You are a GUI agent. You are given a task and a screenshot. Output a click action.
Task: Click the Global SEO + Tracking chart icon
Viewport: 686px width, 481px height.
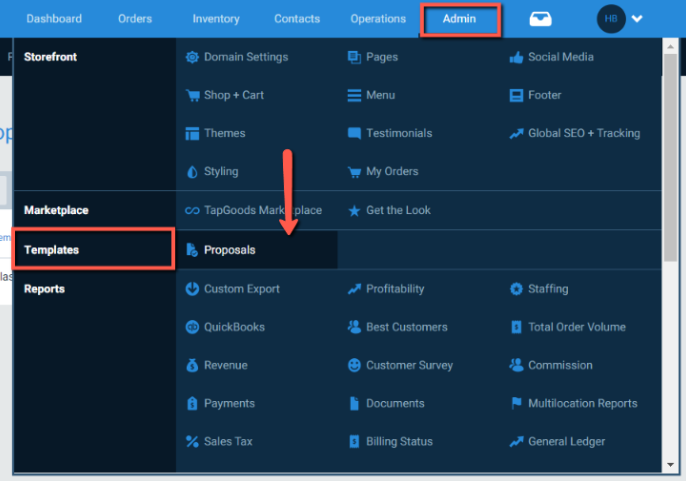tap(516, 133)
